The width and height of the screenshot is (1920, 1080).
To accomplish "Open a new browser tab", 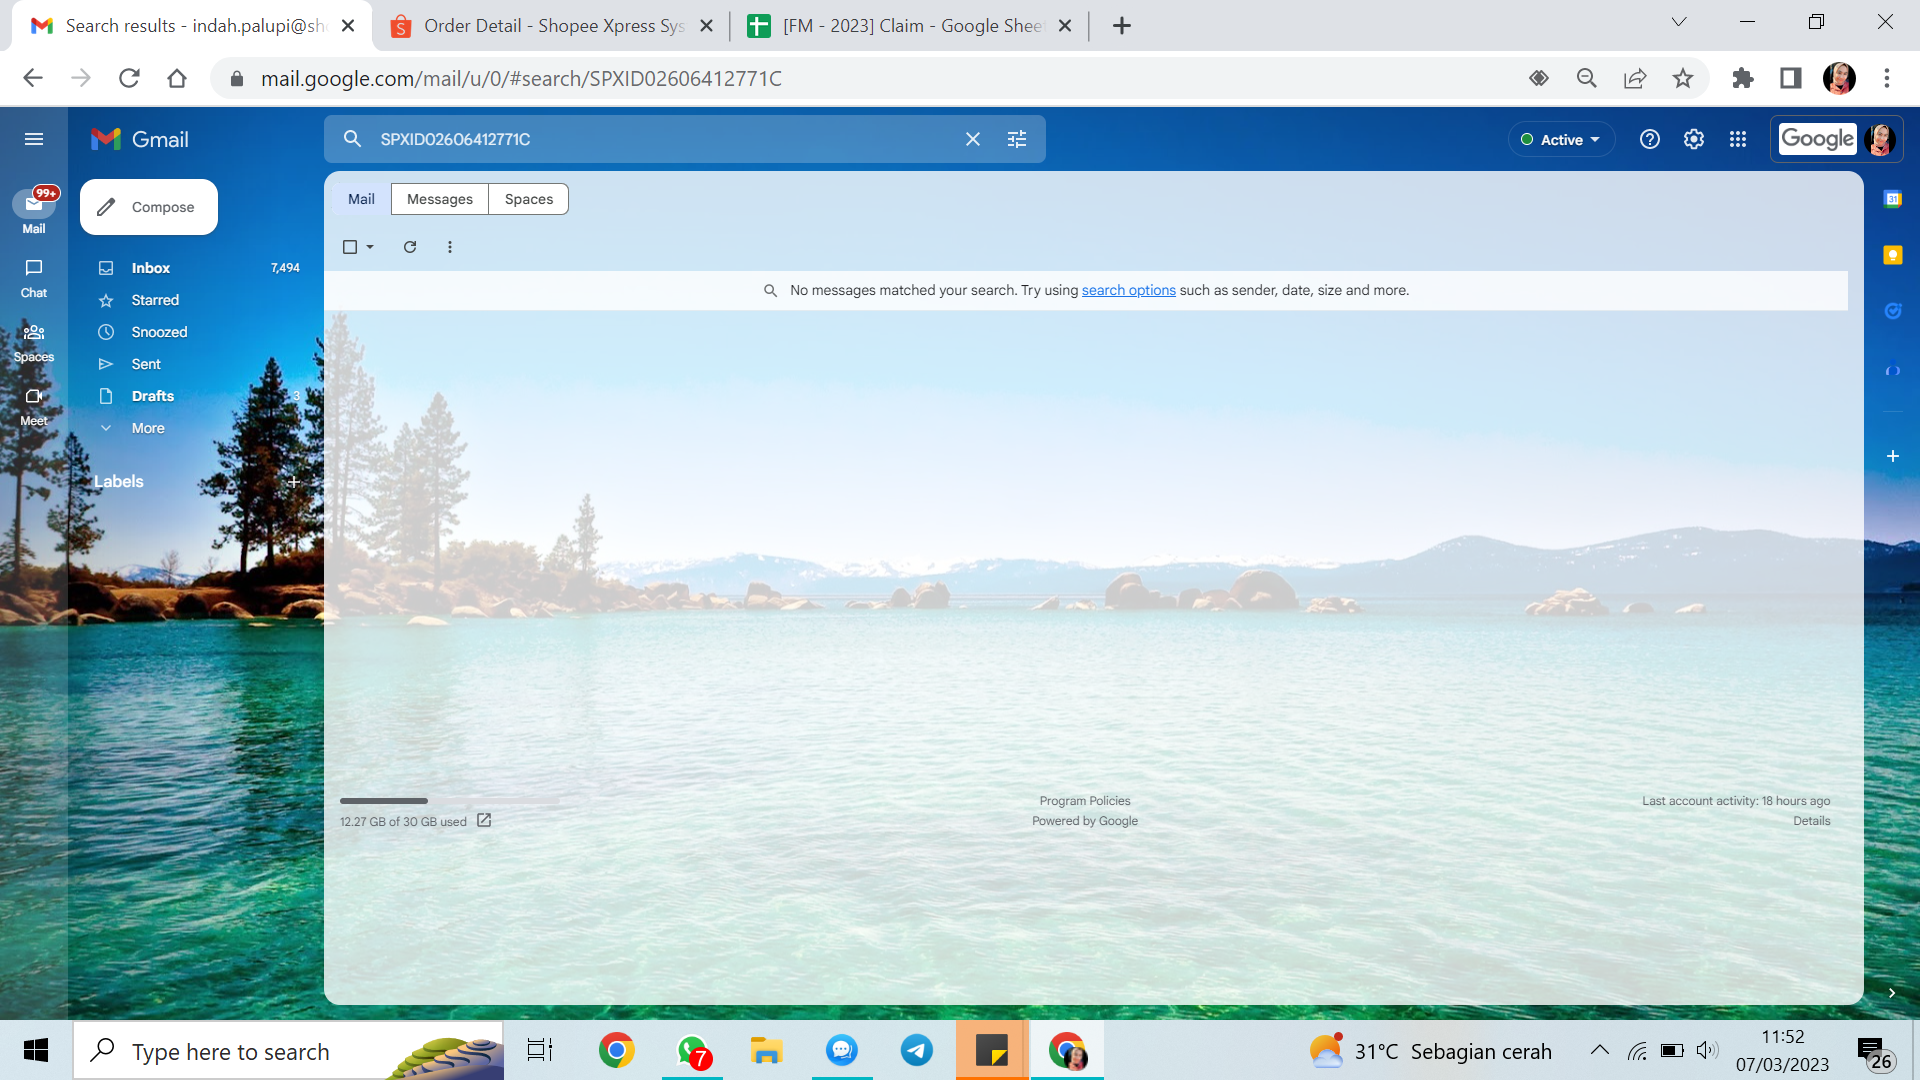I will (1122, 26).
